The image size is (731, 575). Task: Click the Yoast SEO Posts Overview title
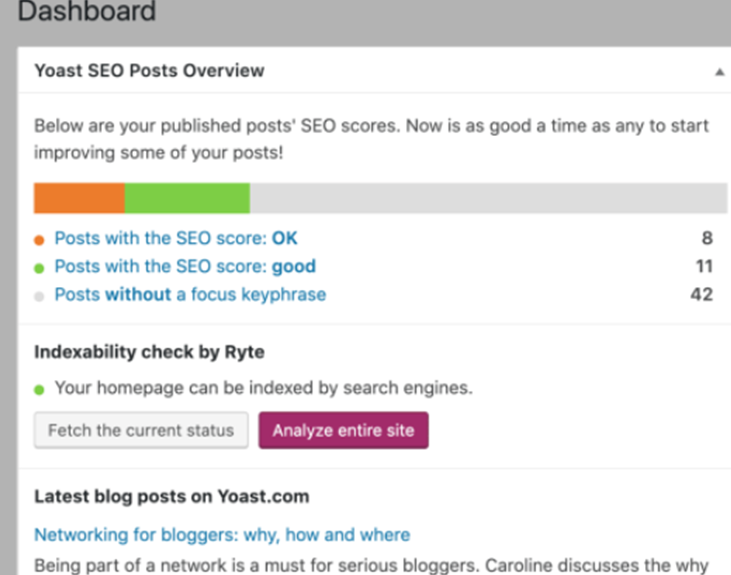(149, 71)
